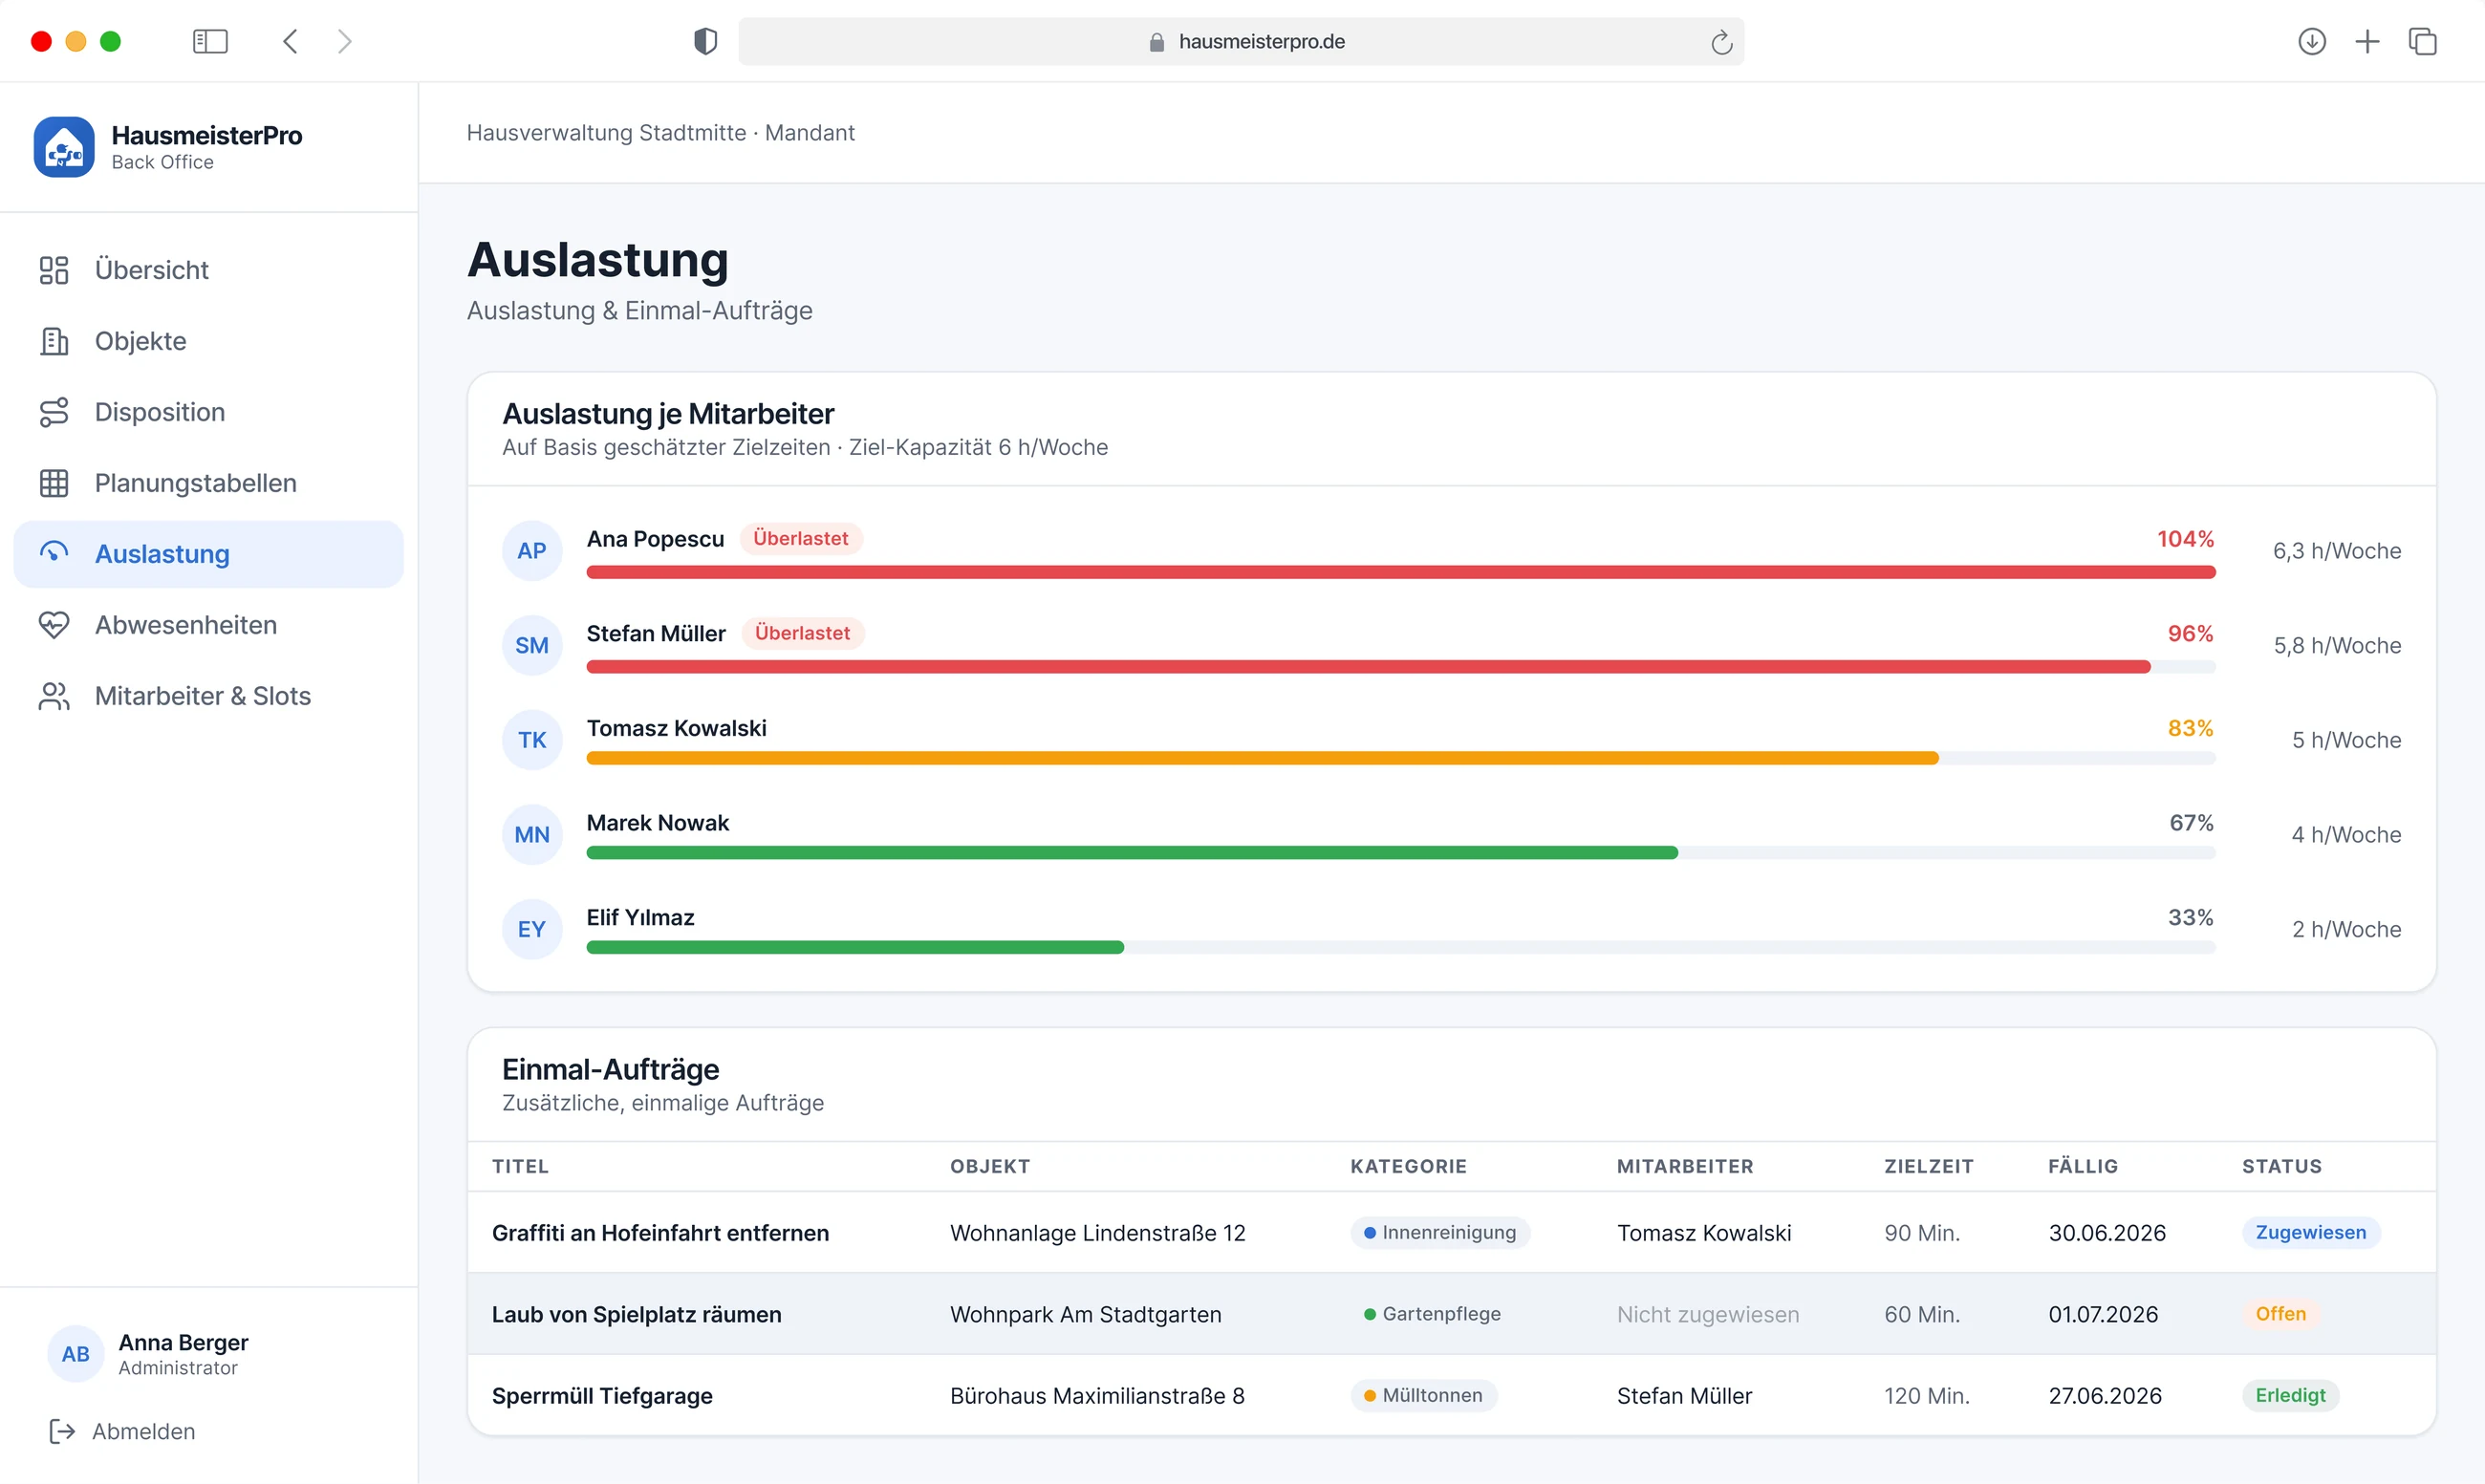Click the Auslastung gauge icon

54,553
